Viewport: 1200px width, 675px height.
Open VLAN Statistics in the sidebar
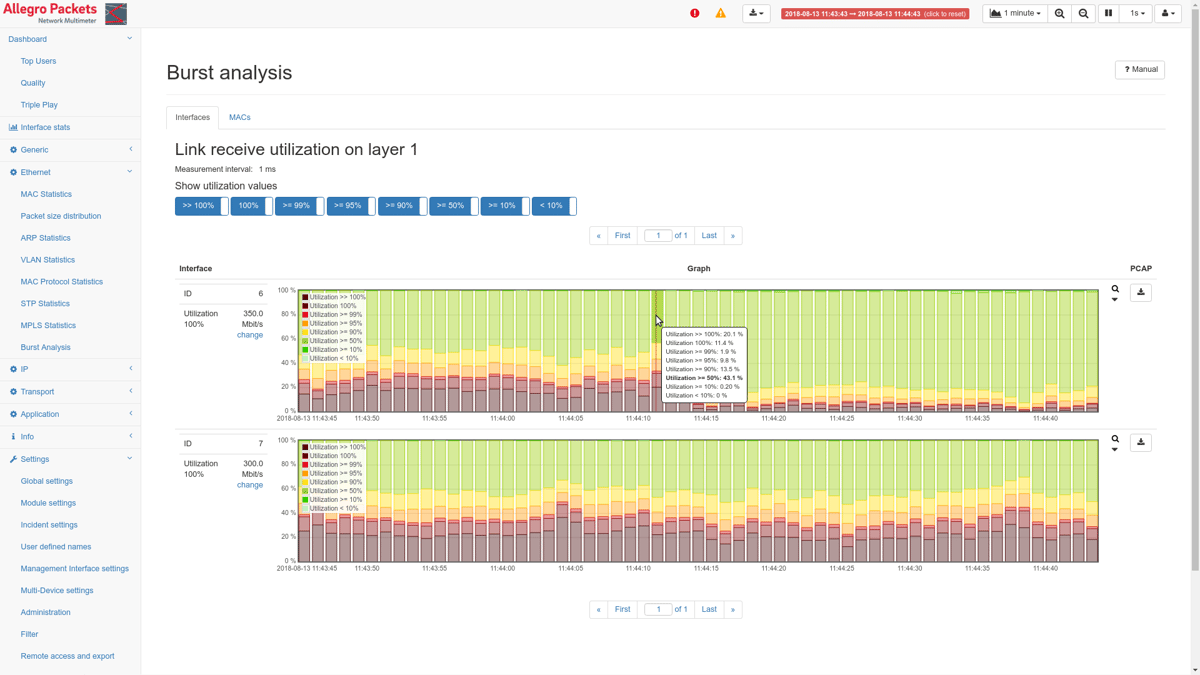[x=48, y=260]
